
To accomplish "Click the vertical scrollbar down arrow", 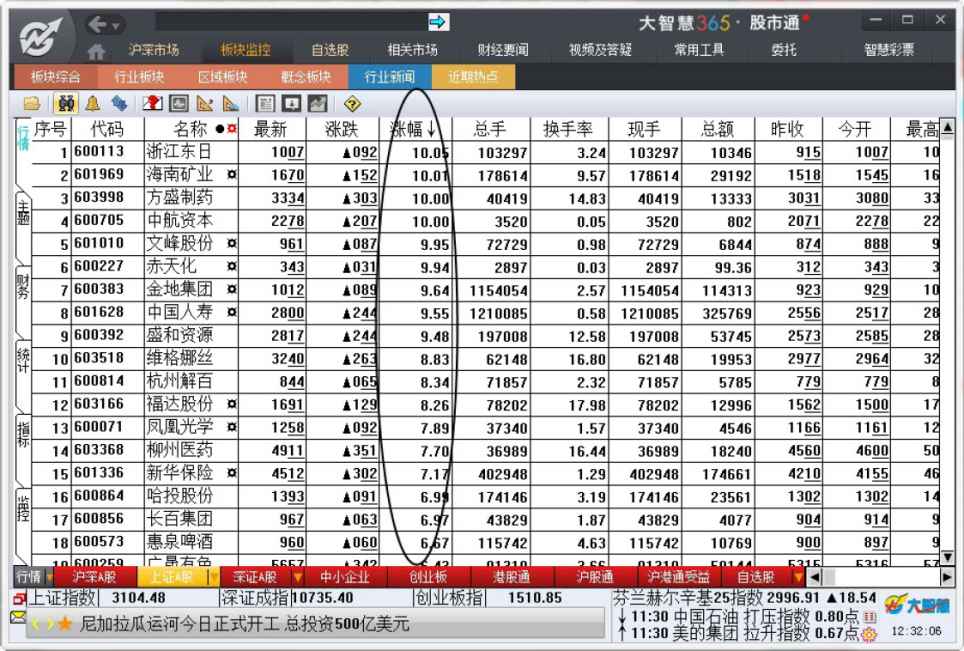I will (x=947, y=558).
